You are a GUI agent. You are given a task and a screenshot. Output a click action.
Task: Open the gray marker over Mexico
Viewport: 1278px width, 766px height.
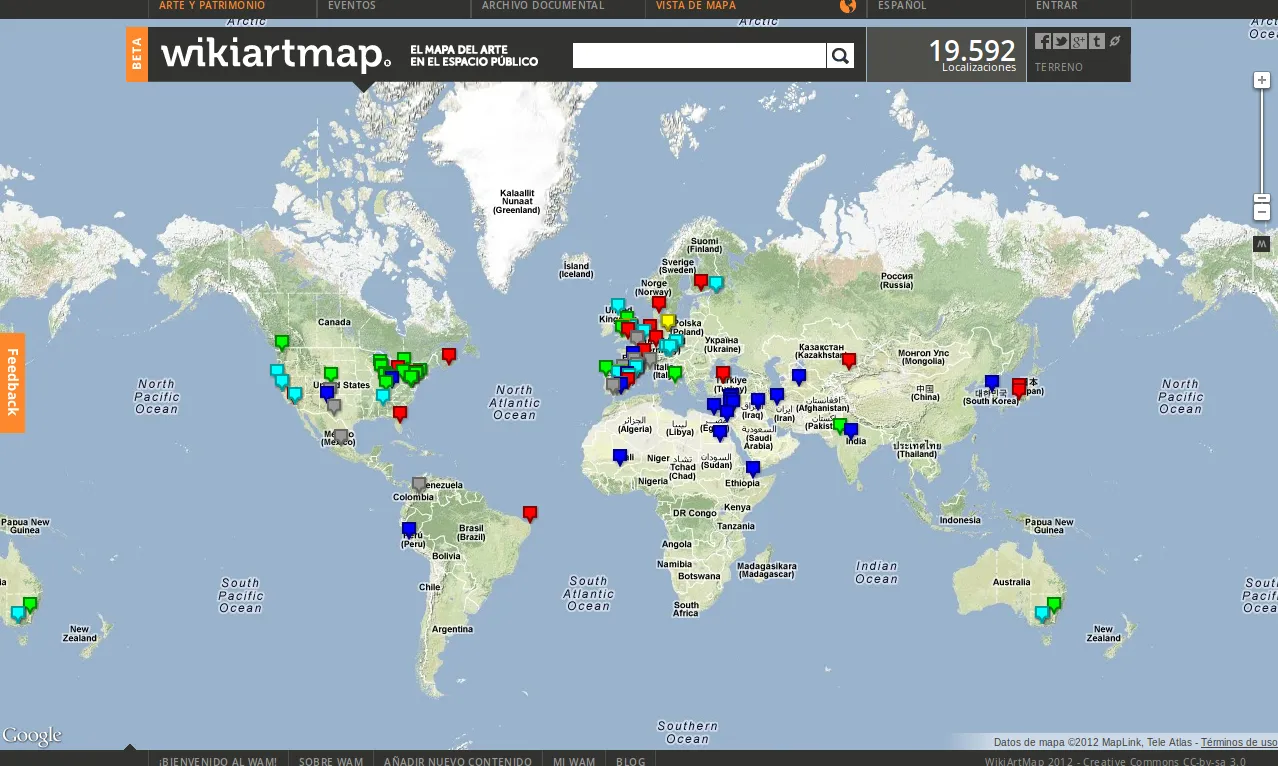341,437
